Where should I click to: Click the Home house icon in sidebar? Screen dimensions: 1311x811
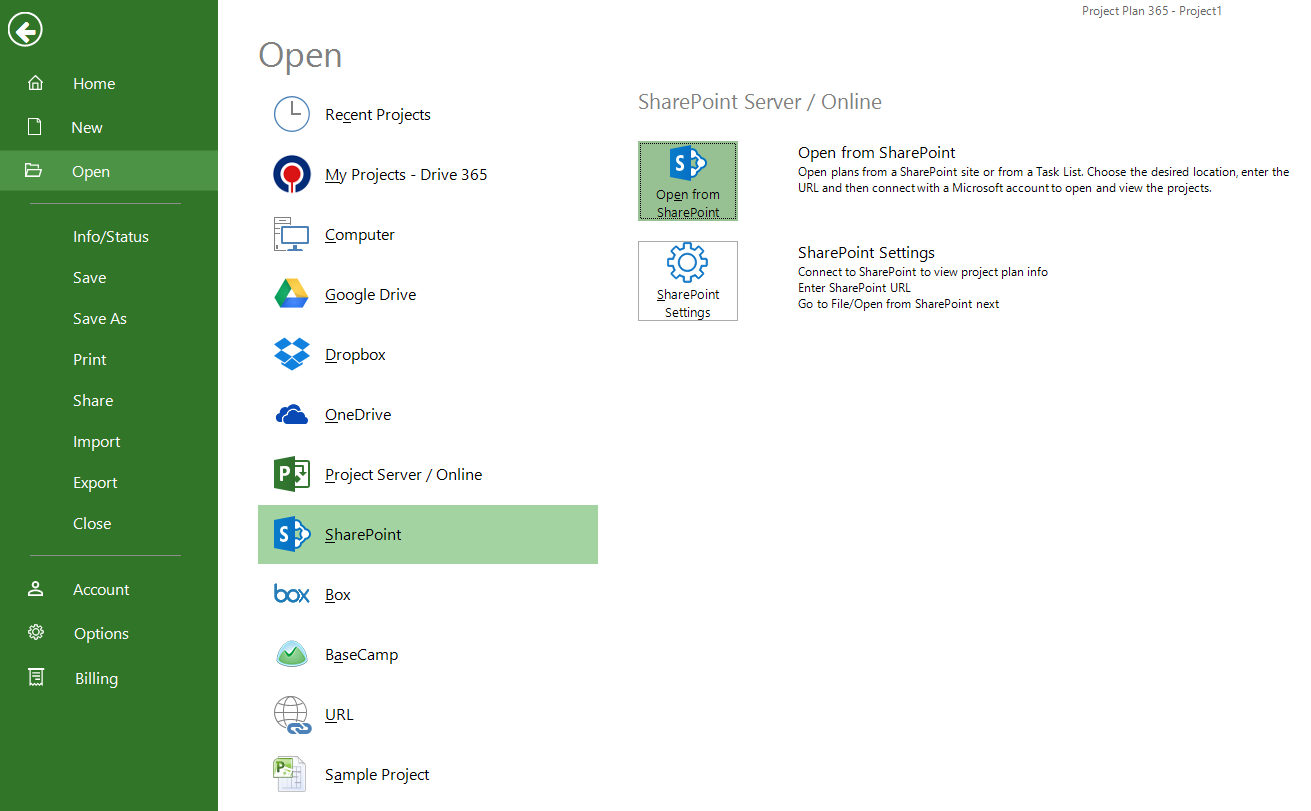[x=35, y=83]
